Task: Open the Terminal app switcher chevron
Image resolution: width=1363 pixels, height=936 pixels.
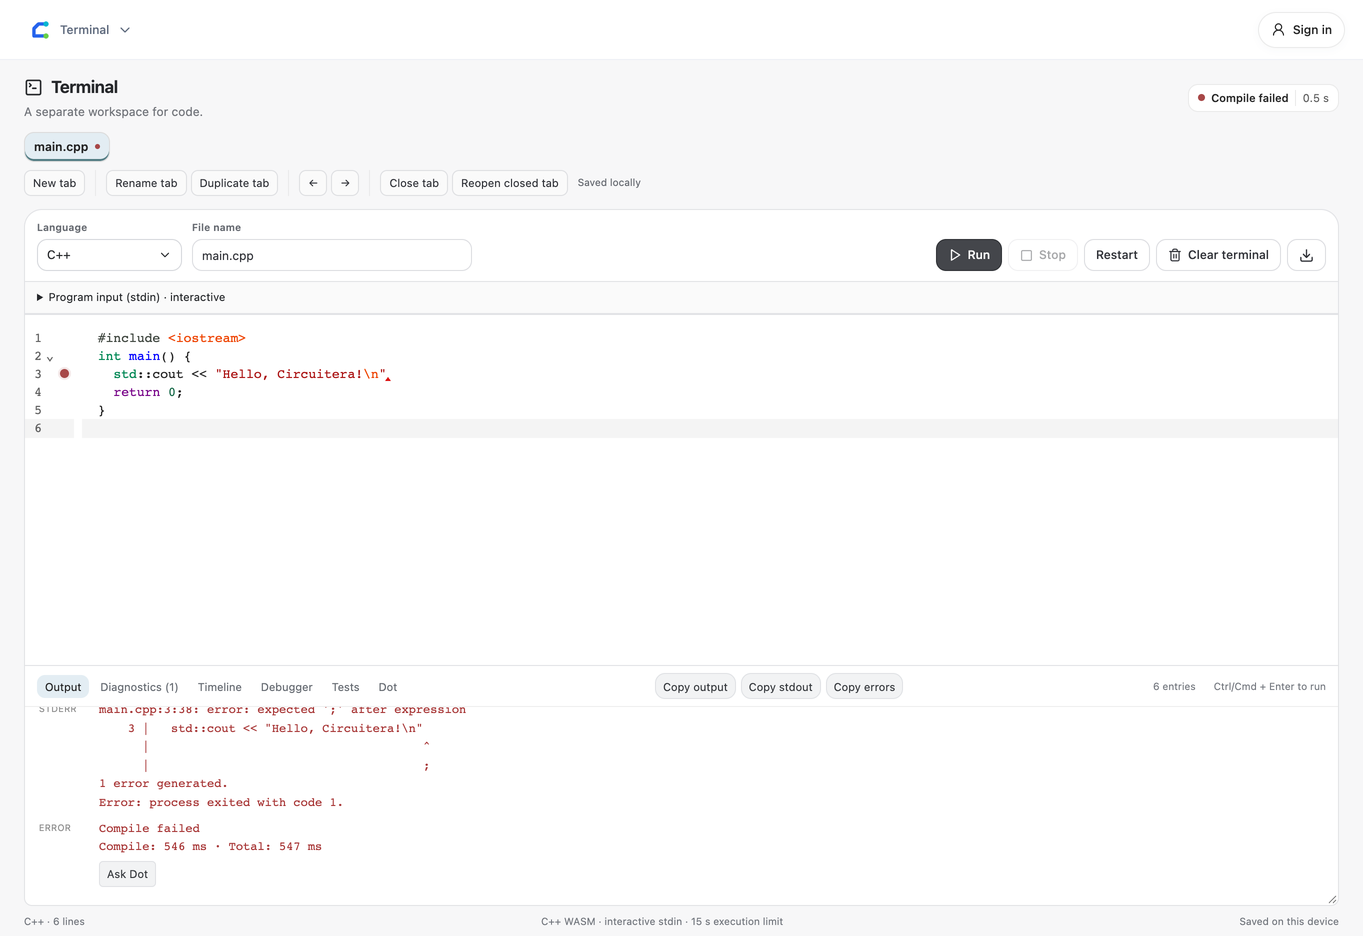Action: [x=125, y=30]
